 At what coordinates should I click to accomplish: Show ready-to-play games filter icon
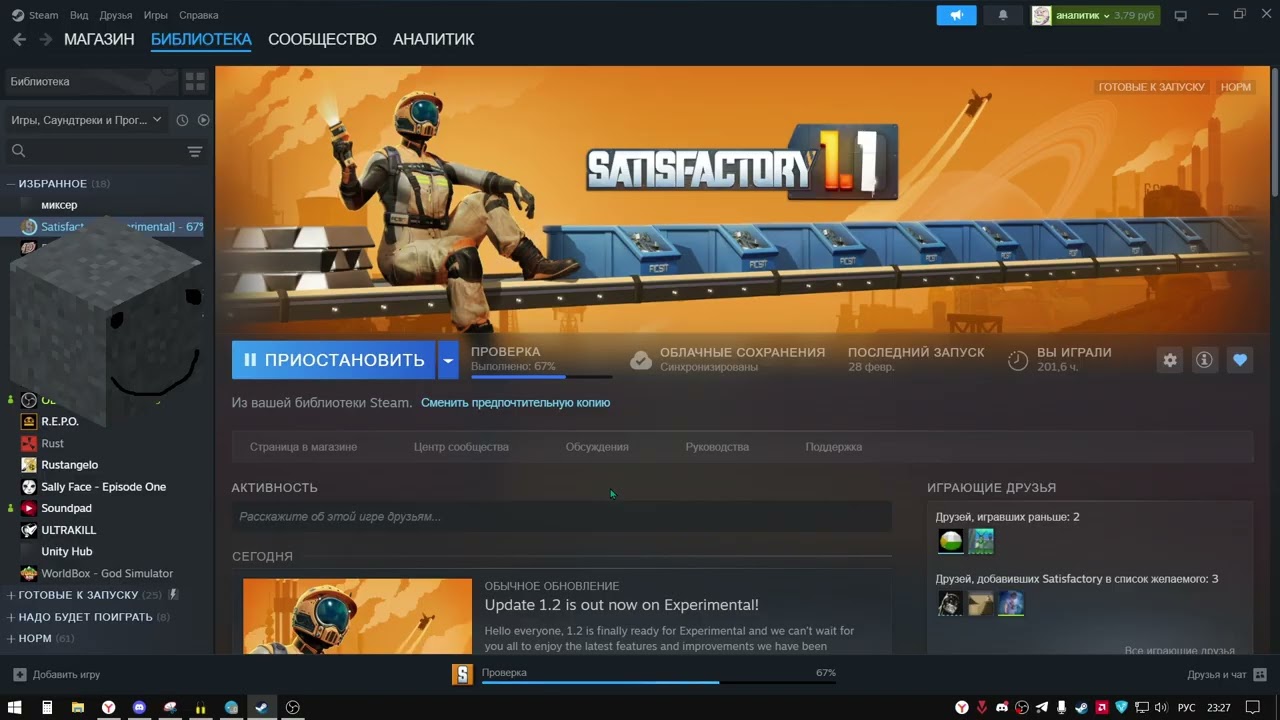tap(203, 120)
